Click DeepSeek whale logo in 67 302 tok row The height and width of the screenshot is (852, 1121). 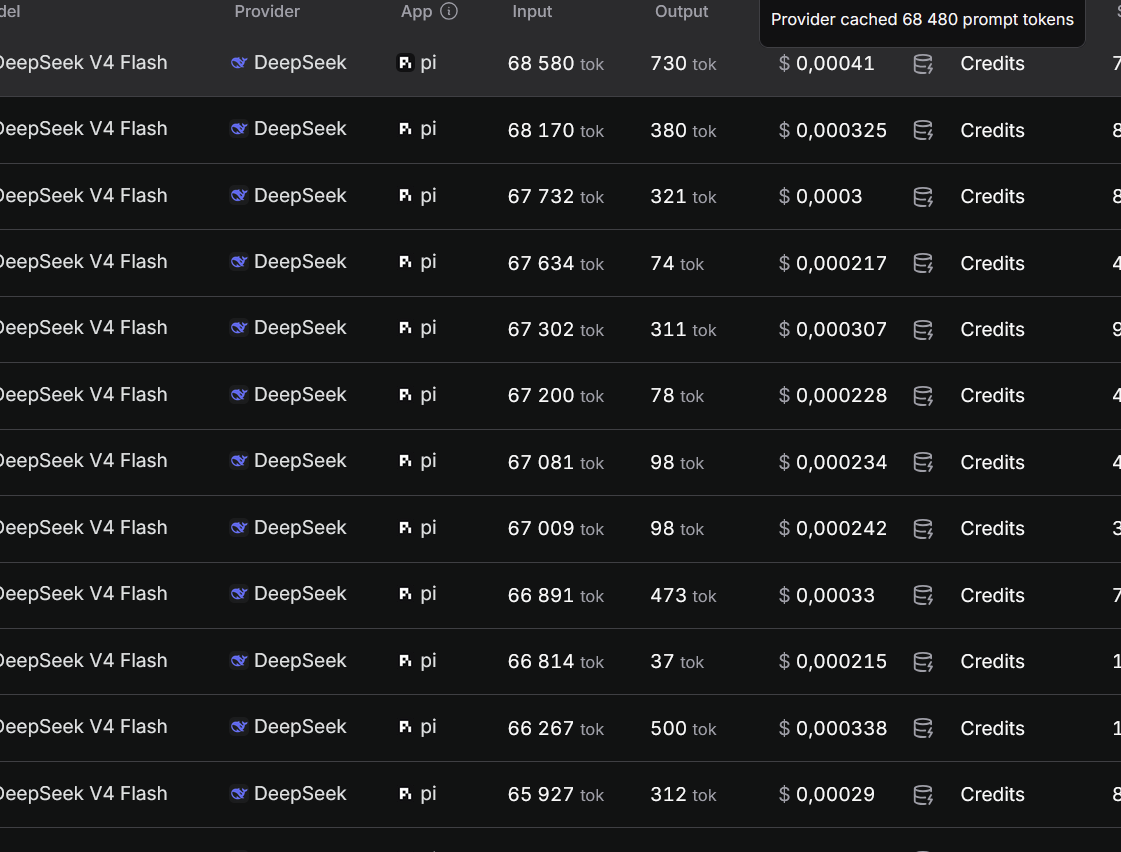click(x=239, y=327)
